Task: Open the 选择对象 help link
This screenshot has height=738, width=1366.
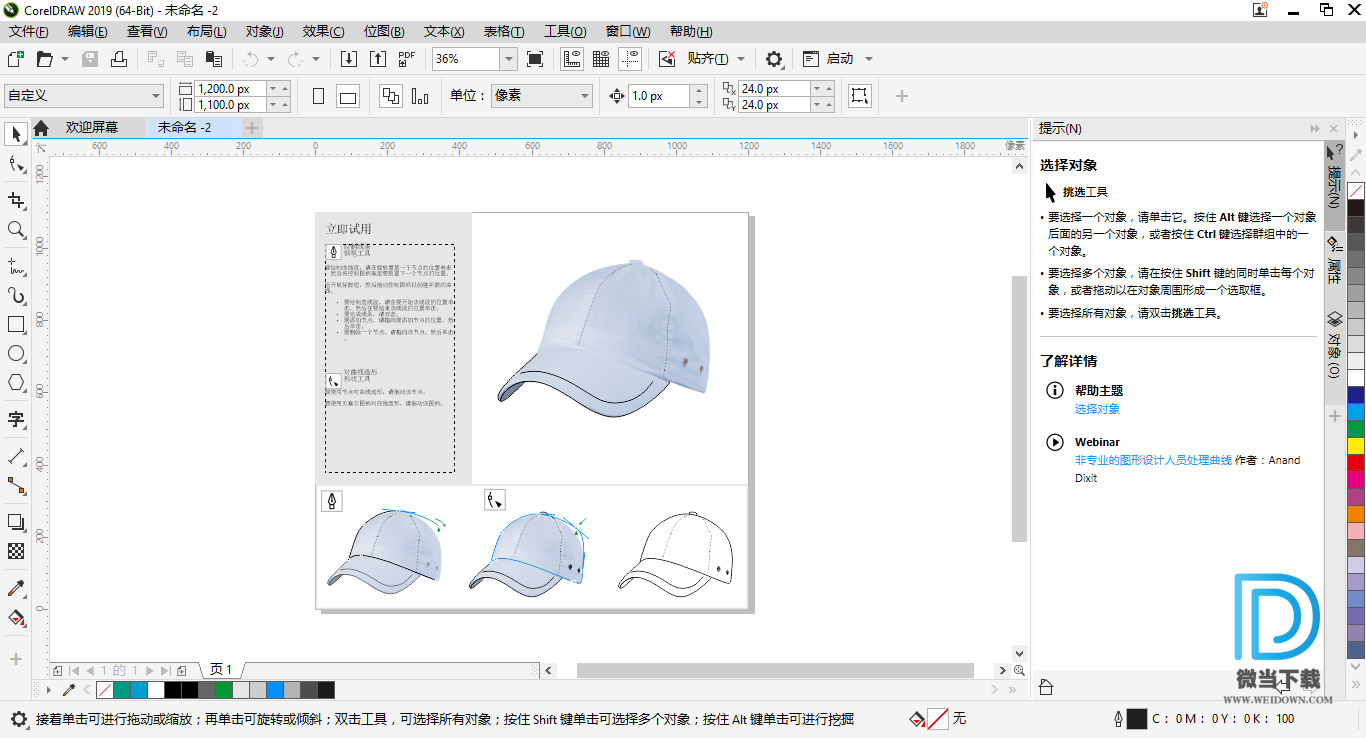Action: coord(1097,409)
